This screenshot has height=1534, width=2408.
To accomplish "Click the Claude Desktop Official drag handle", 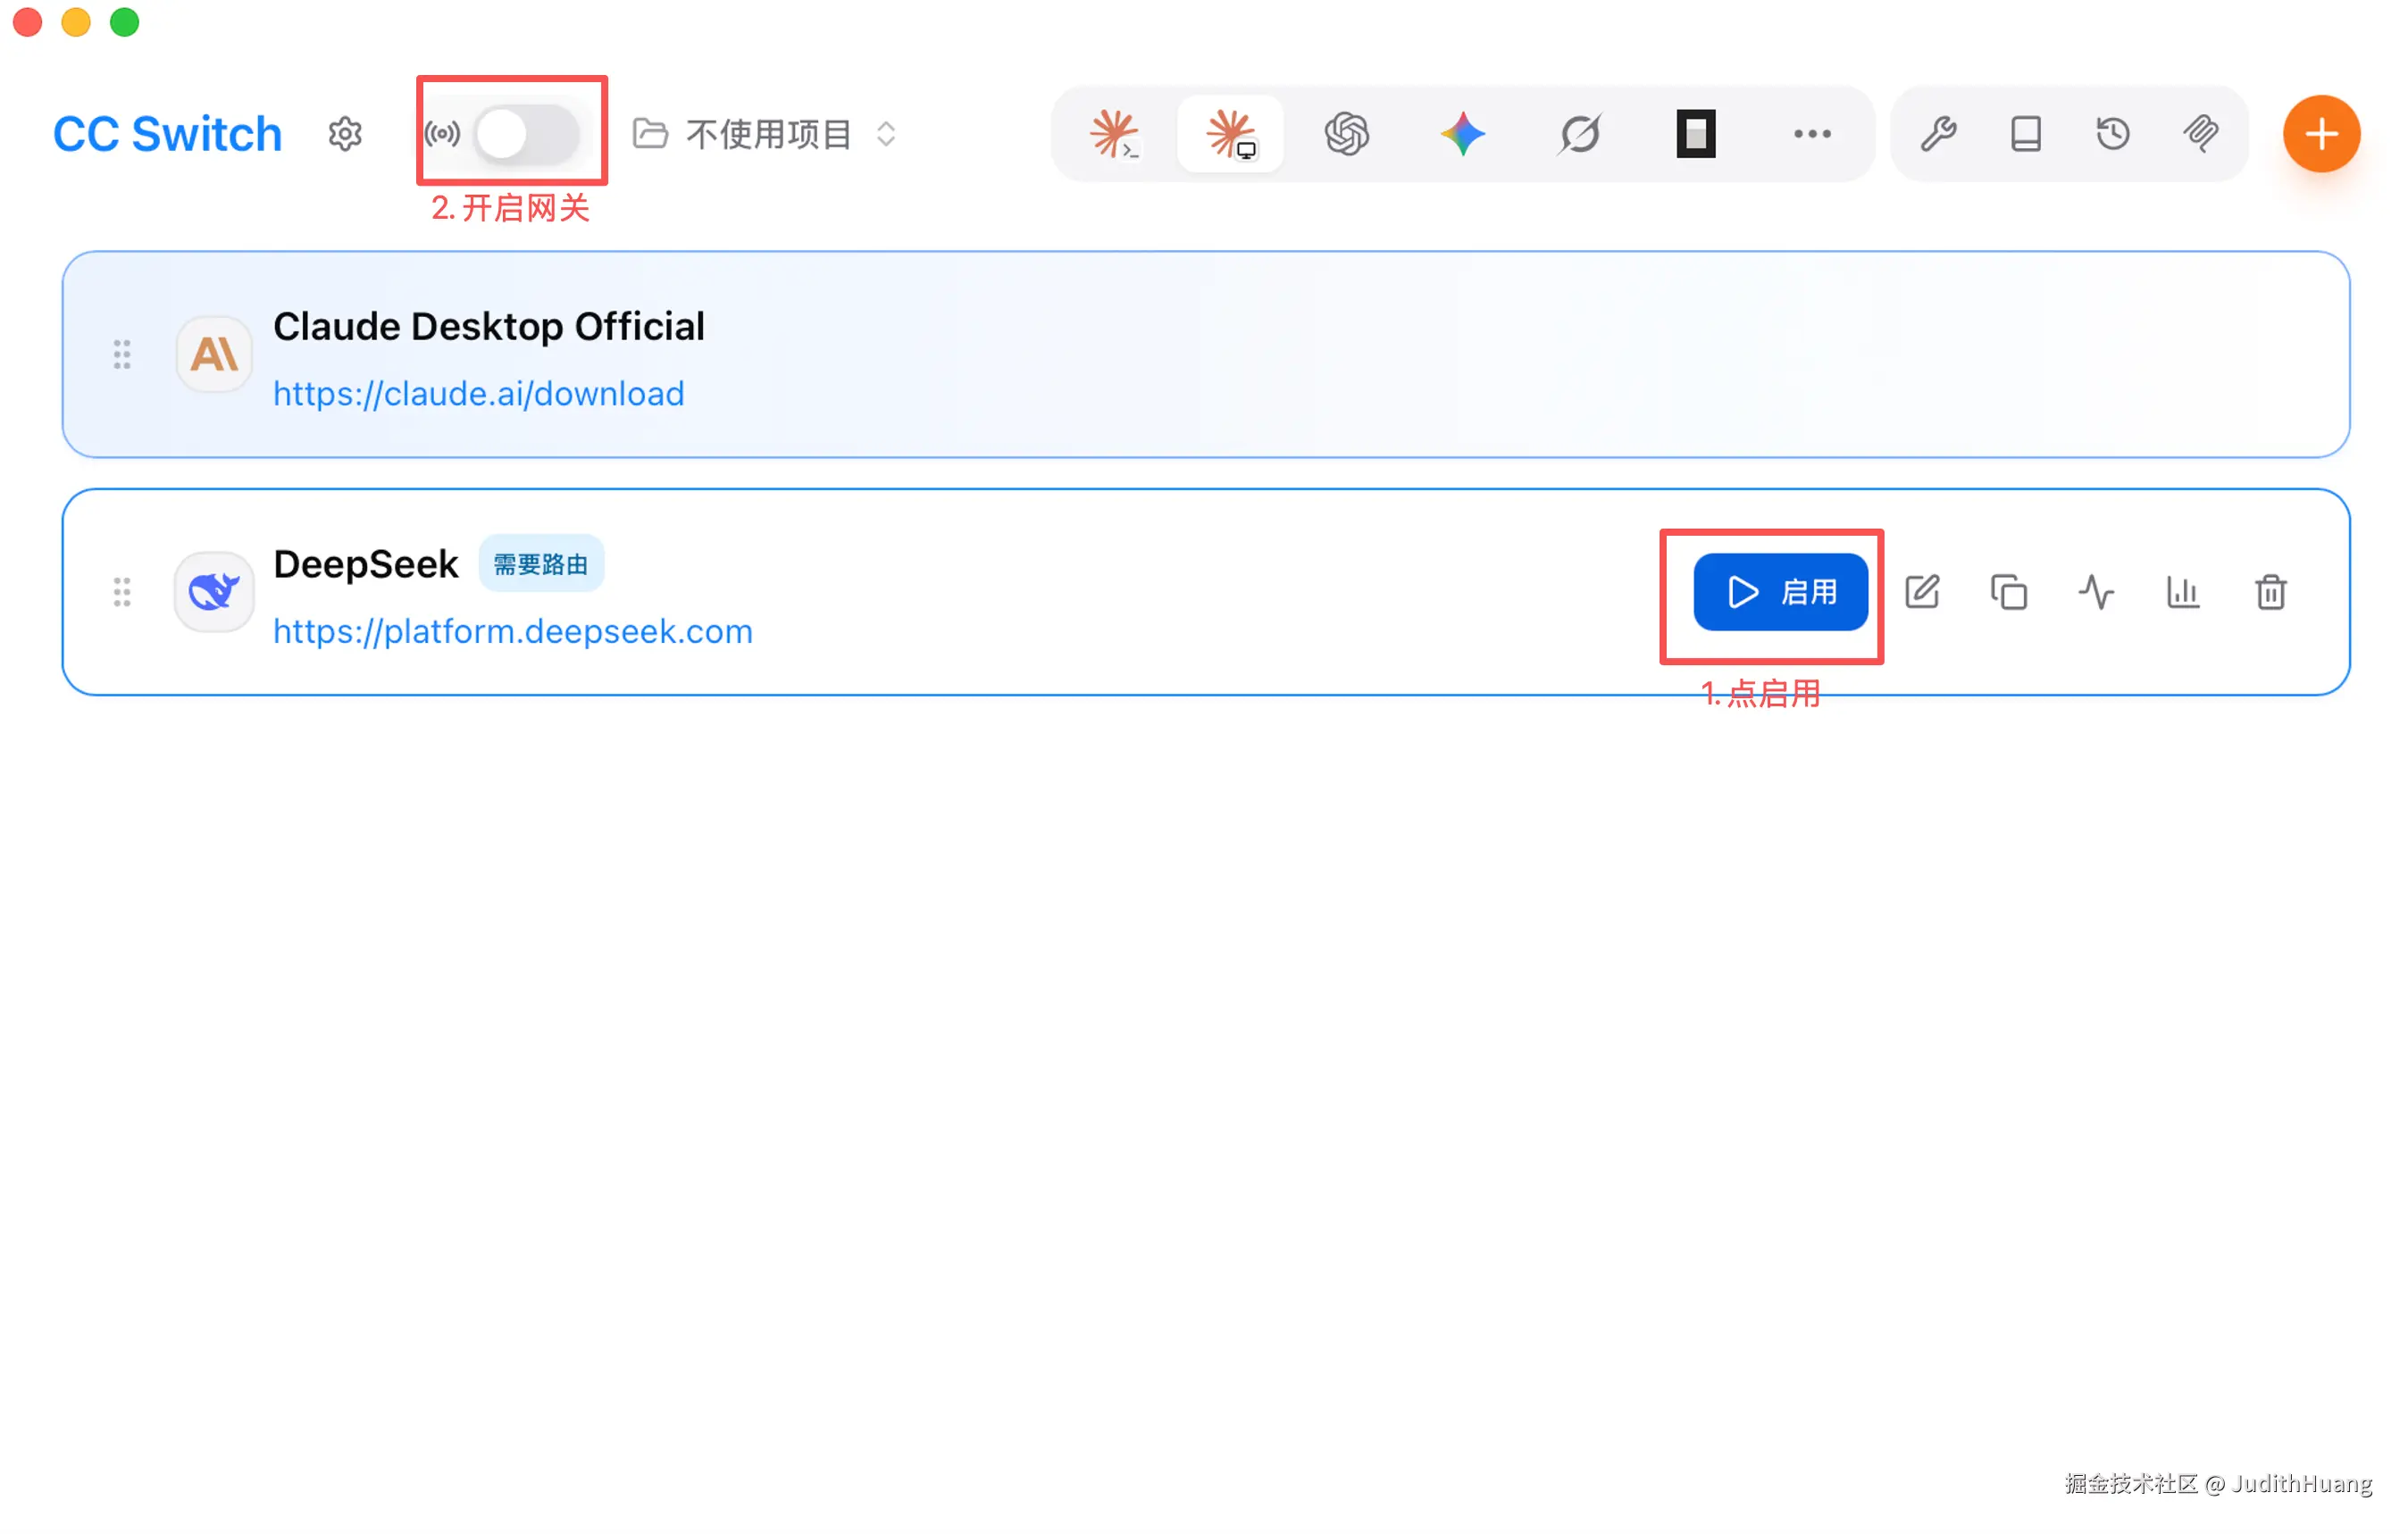I will tap(122, 354).
